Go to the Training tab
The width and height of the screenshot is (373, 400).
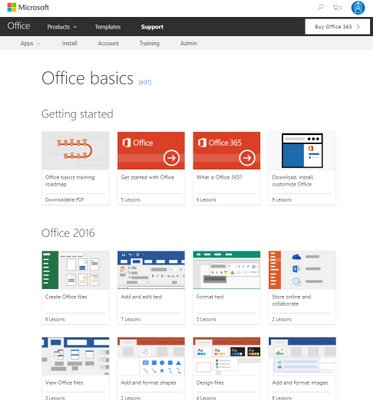(x=149, y=43)
